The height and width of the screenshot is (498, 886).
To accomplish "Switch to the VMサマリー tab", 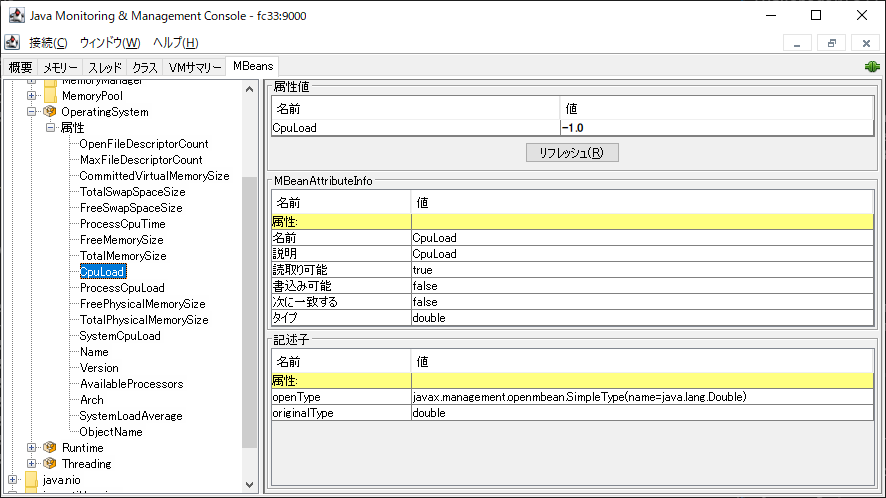I will click(195, 67).
